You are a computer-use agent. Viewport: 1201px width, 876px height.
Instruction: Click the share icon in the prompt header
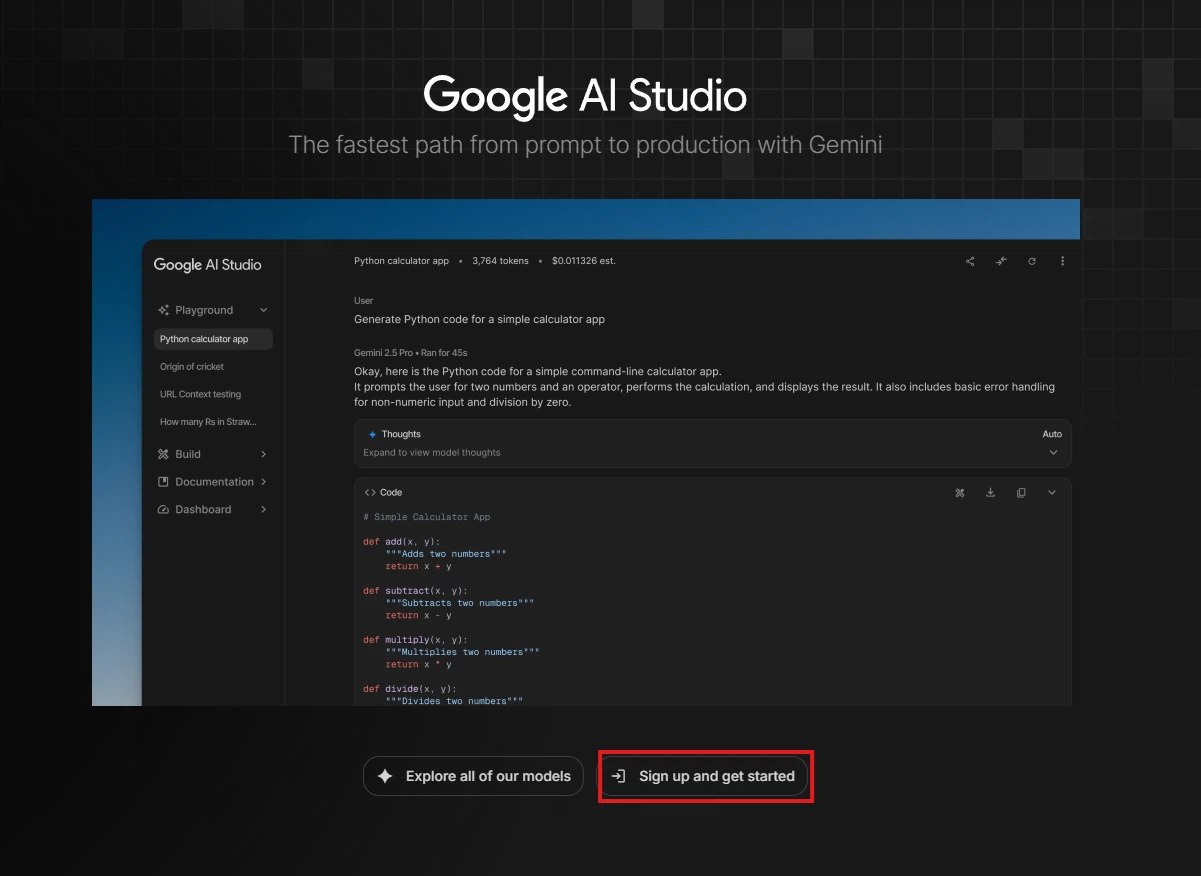point(970,261)
